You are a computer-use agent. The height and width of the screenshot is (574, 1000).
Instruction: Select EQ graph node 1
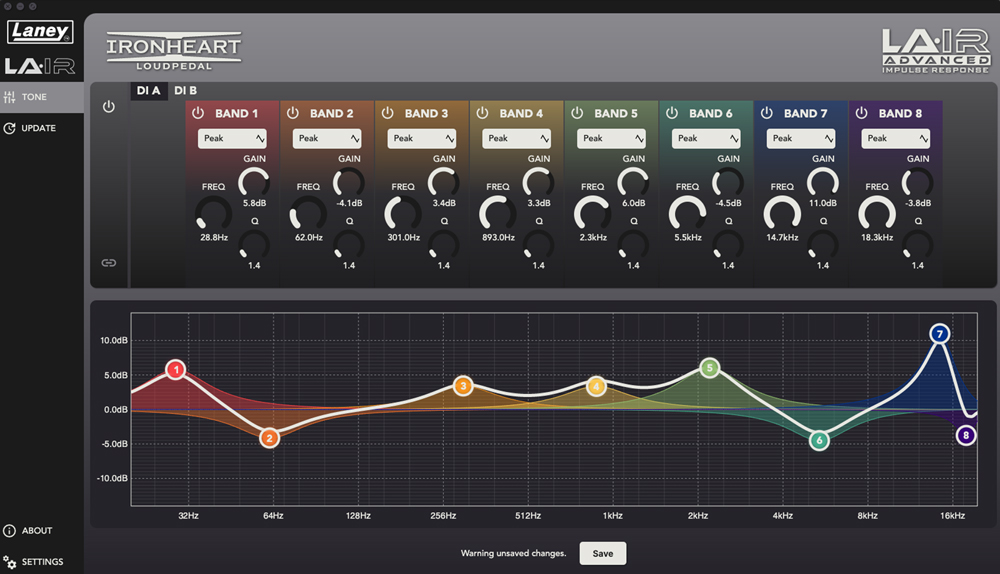tap(175, 369)
